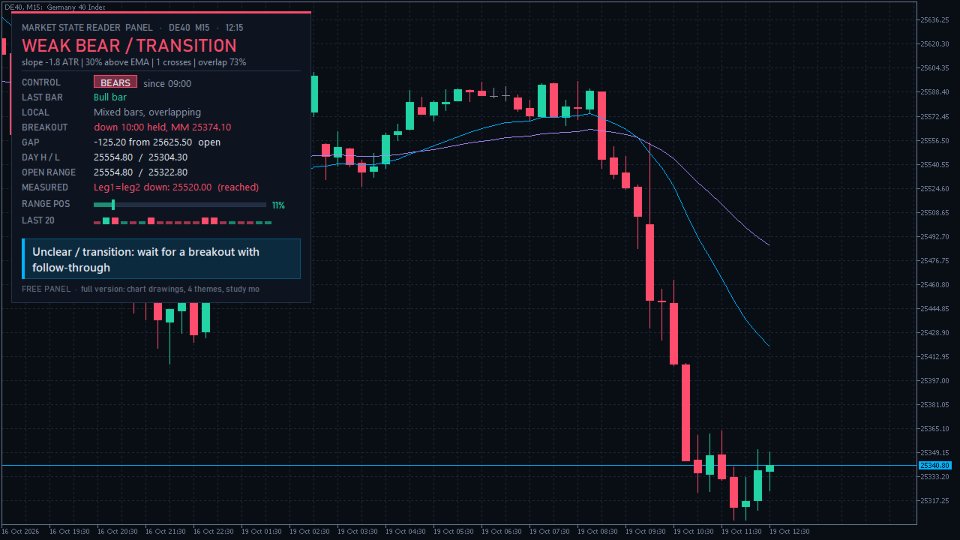Click MEASURED 'Leg1=leg2 down: 25520.00 (reached)'
Image resolution: width=960 pixels, height=540 pixels.
(176, 187)
